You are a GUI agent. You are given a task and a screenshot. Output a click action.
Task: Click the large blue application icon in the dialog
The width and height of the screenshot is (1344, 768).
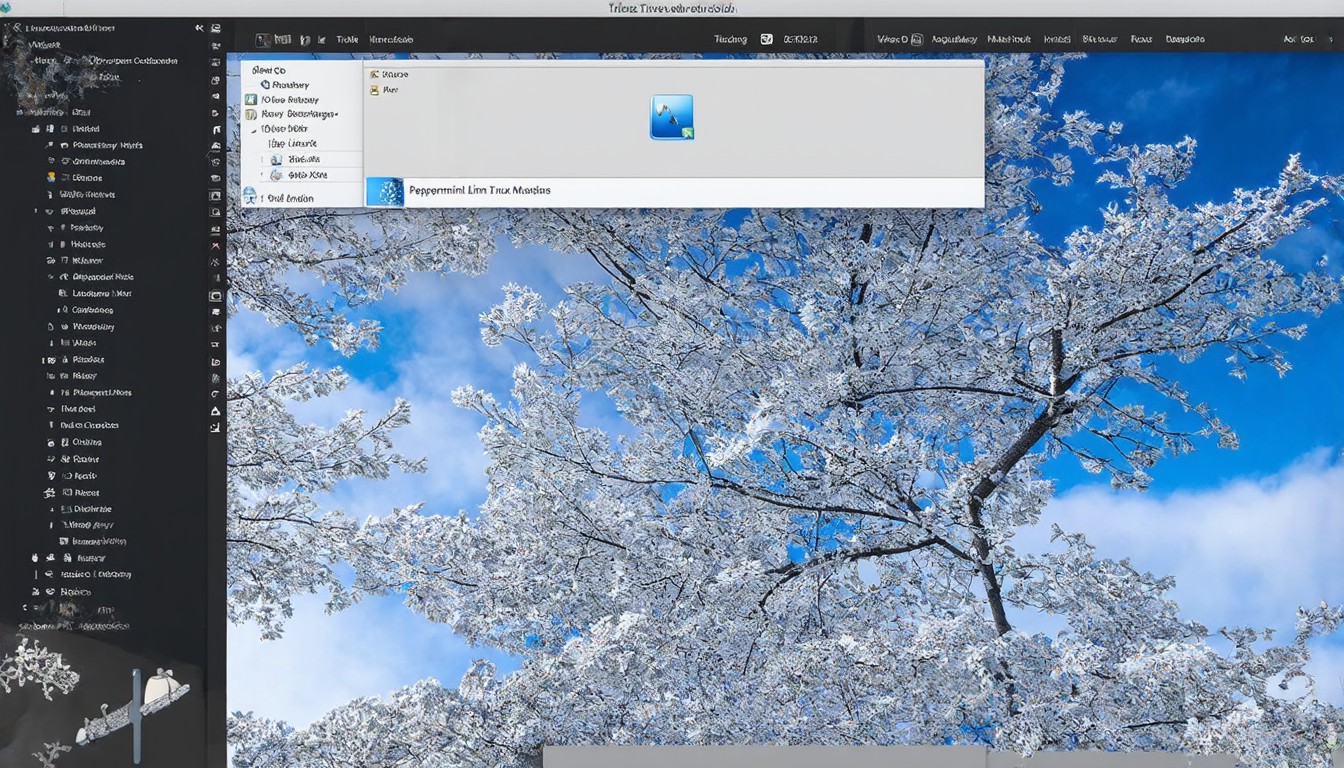coord(672,117)
